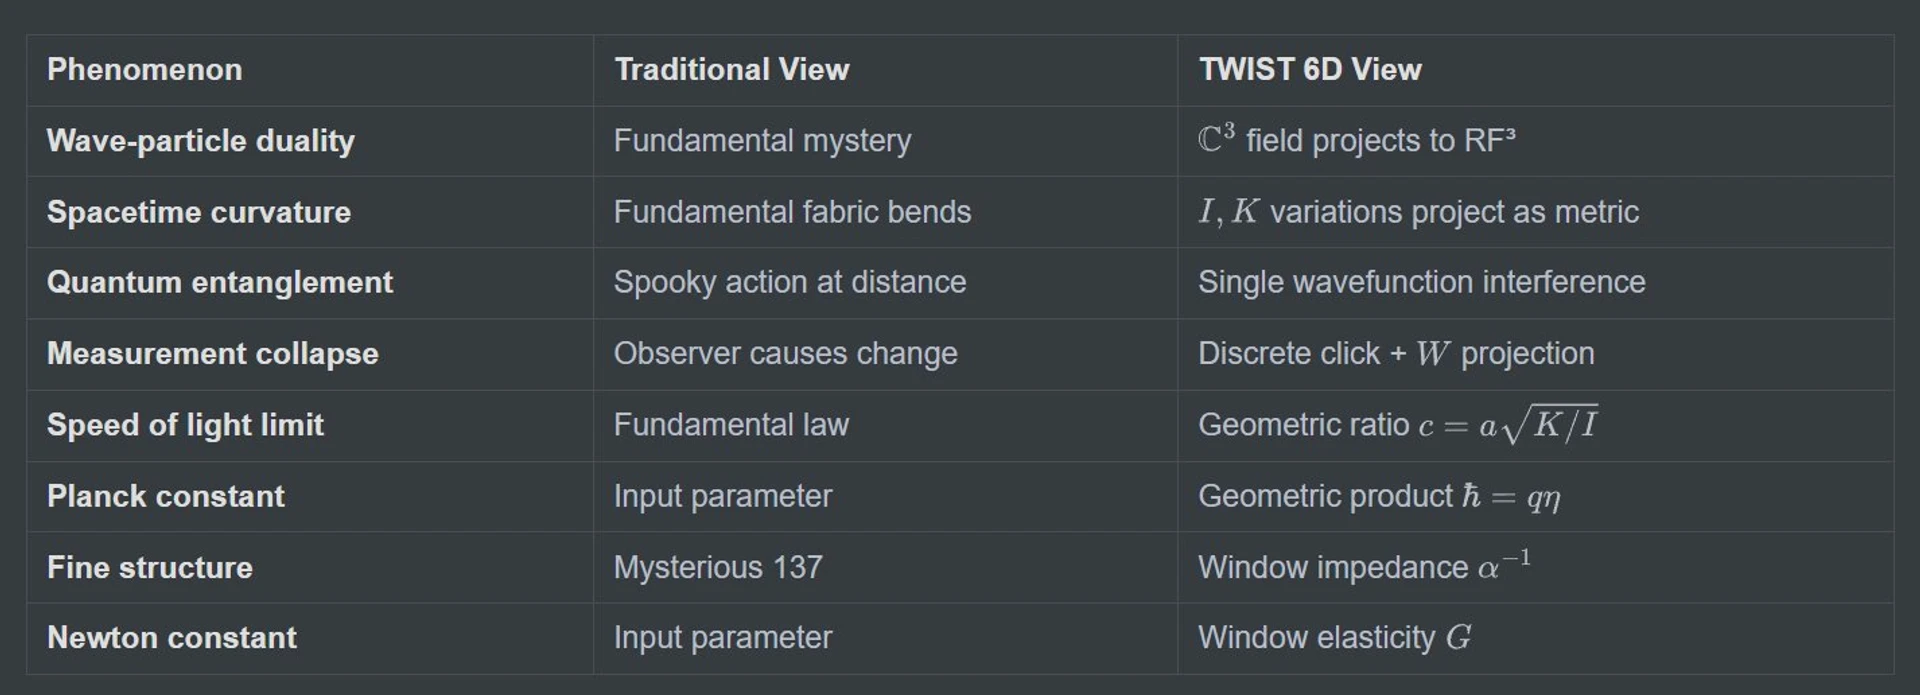The height and width of the screenshot is (695, 1920).
Task: Click the Geometric ratio formula cell
Action: pyautogui.click(x=1397, y=425)
